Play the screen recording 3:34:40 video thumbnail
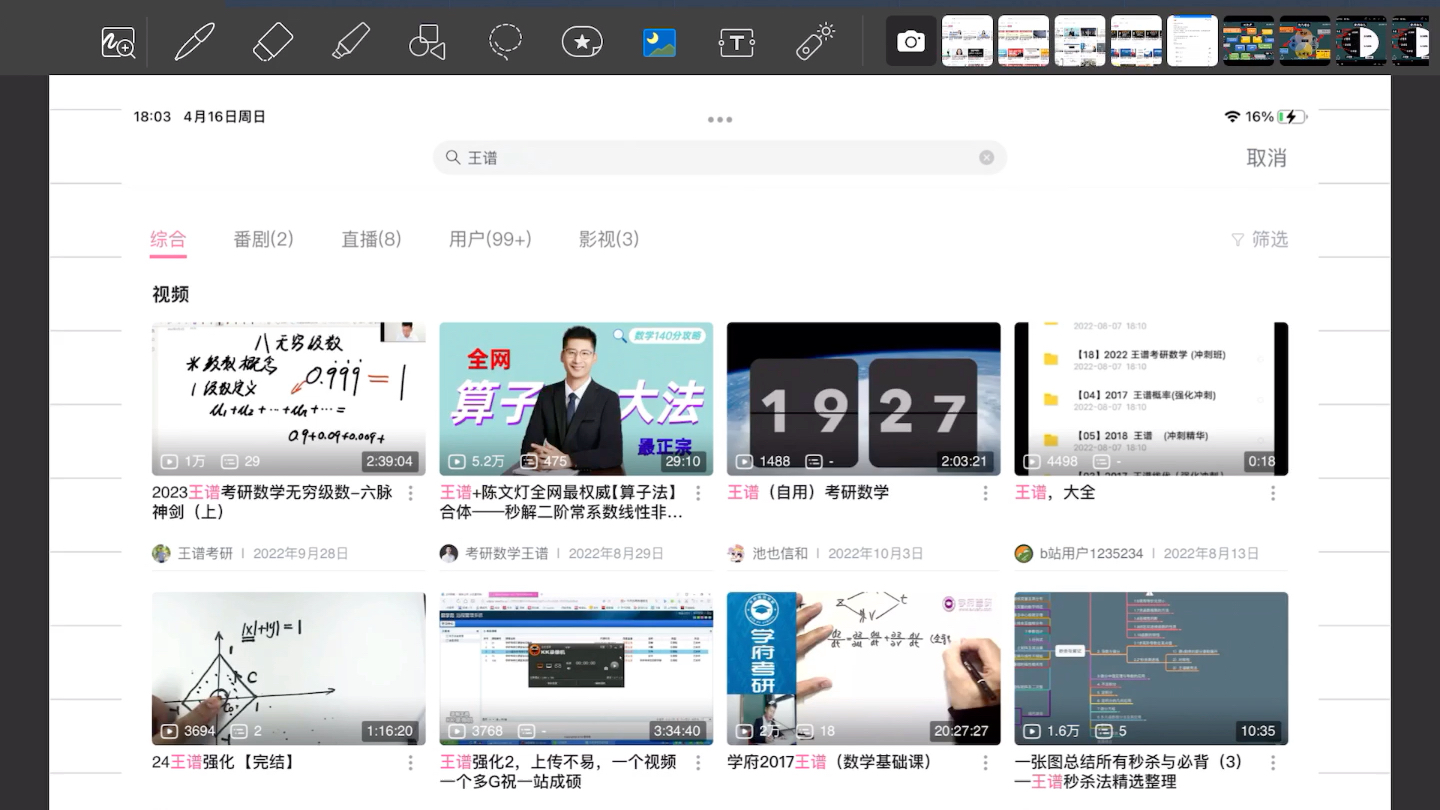This screenshot has width=1440, height=810. pos(576,669)
